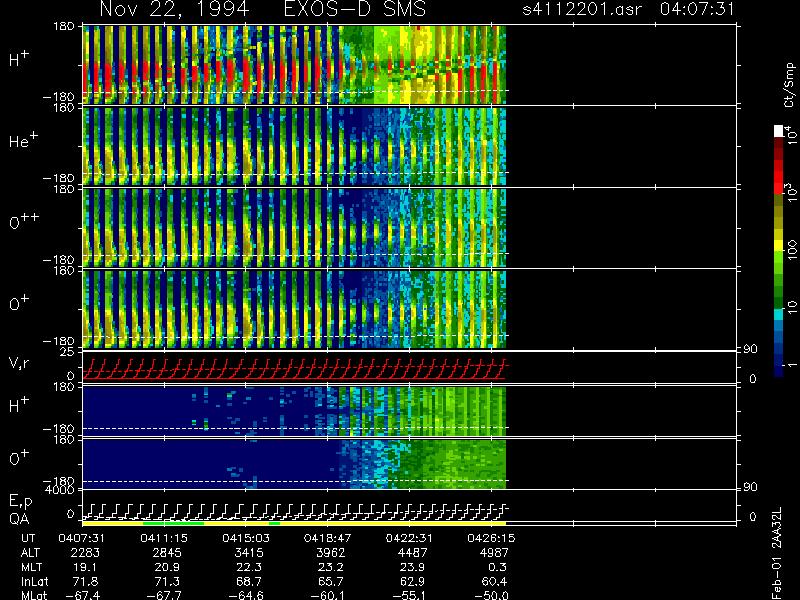Image resolution: width=800 pixels, height=600 pixels.
Task: Click the O+ label just above E,p
Action: (19, 457)
